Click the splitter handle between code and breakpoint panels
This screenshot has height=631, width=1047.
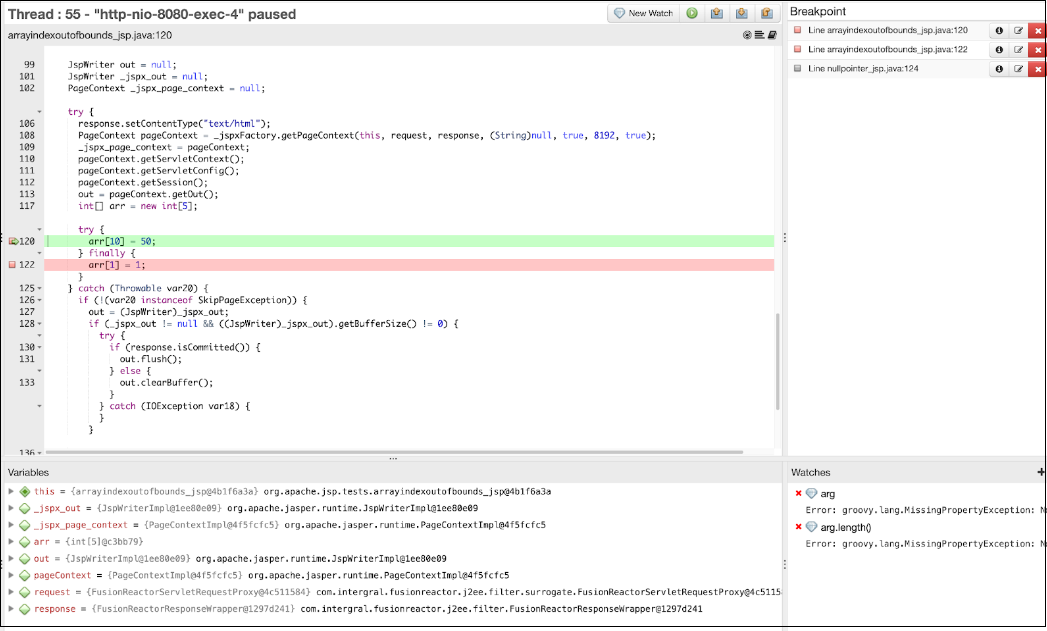pos(785,238)
